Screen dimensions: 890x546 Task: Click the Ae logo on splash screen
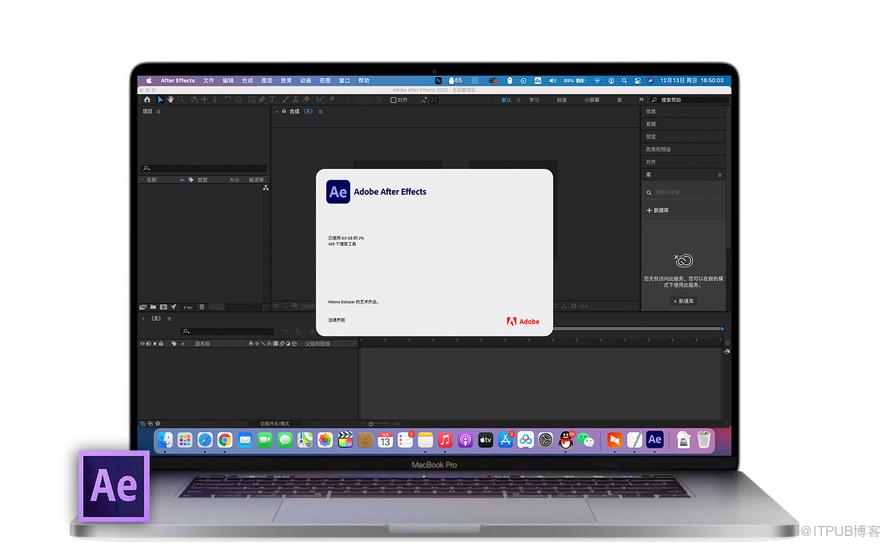[x=338, y=192]
